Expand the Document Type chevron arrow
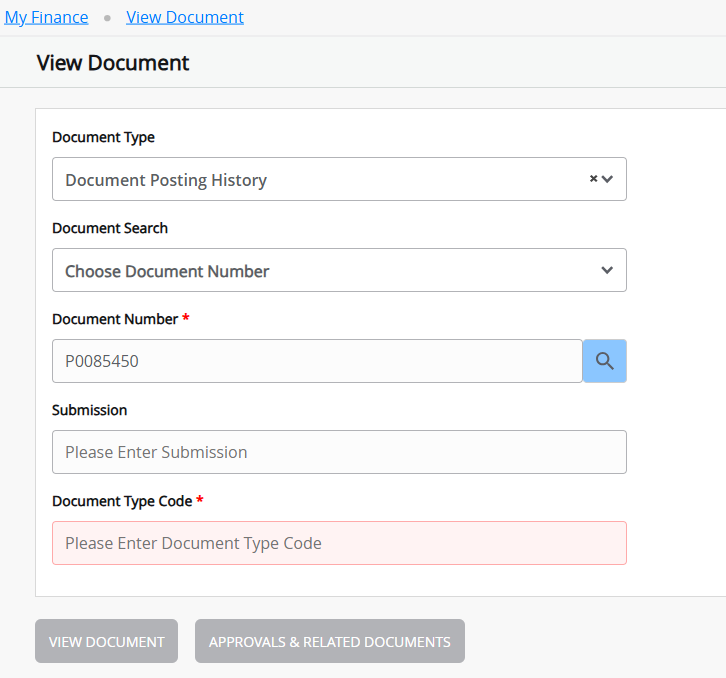The height and width of the screenshot is (678, 726). pyautogui.click(x=607, y=179)
